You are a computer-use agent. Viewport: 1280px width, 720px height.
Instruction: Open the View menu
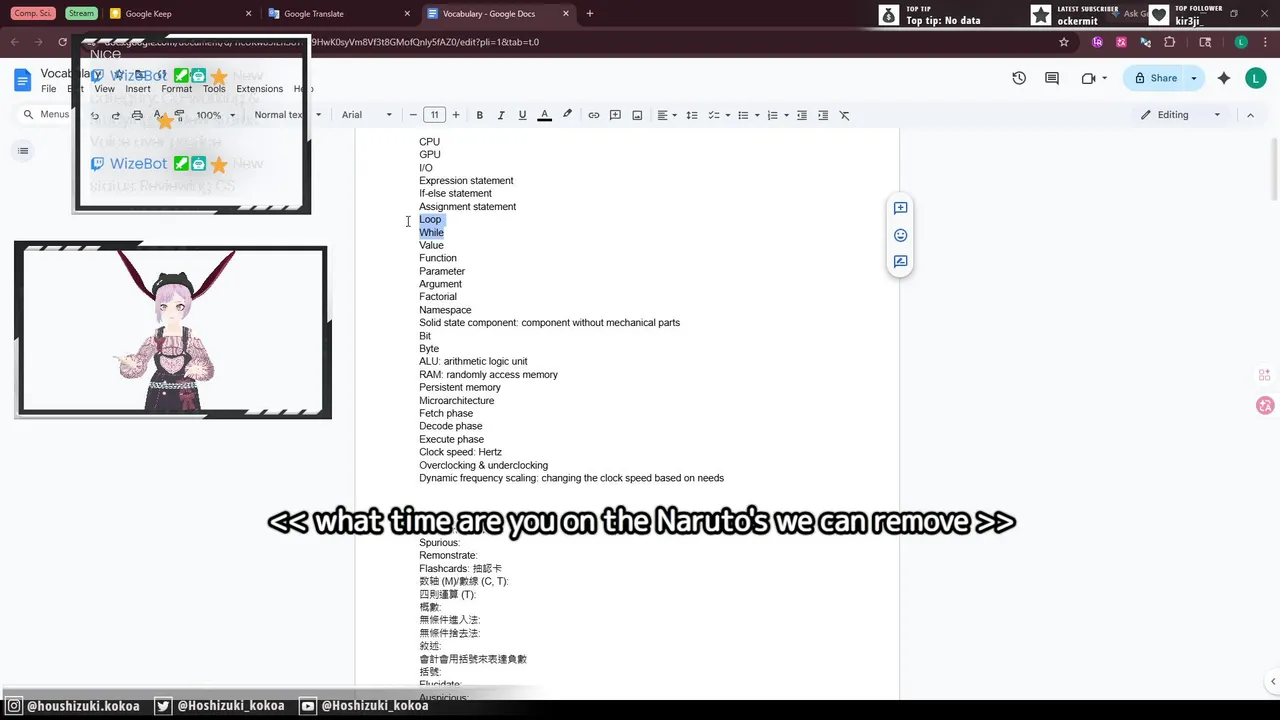(104, 89)
